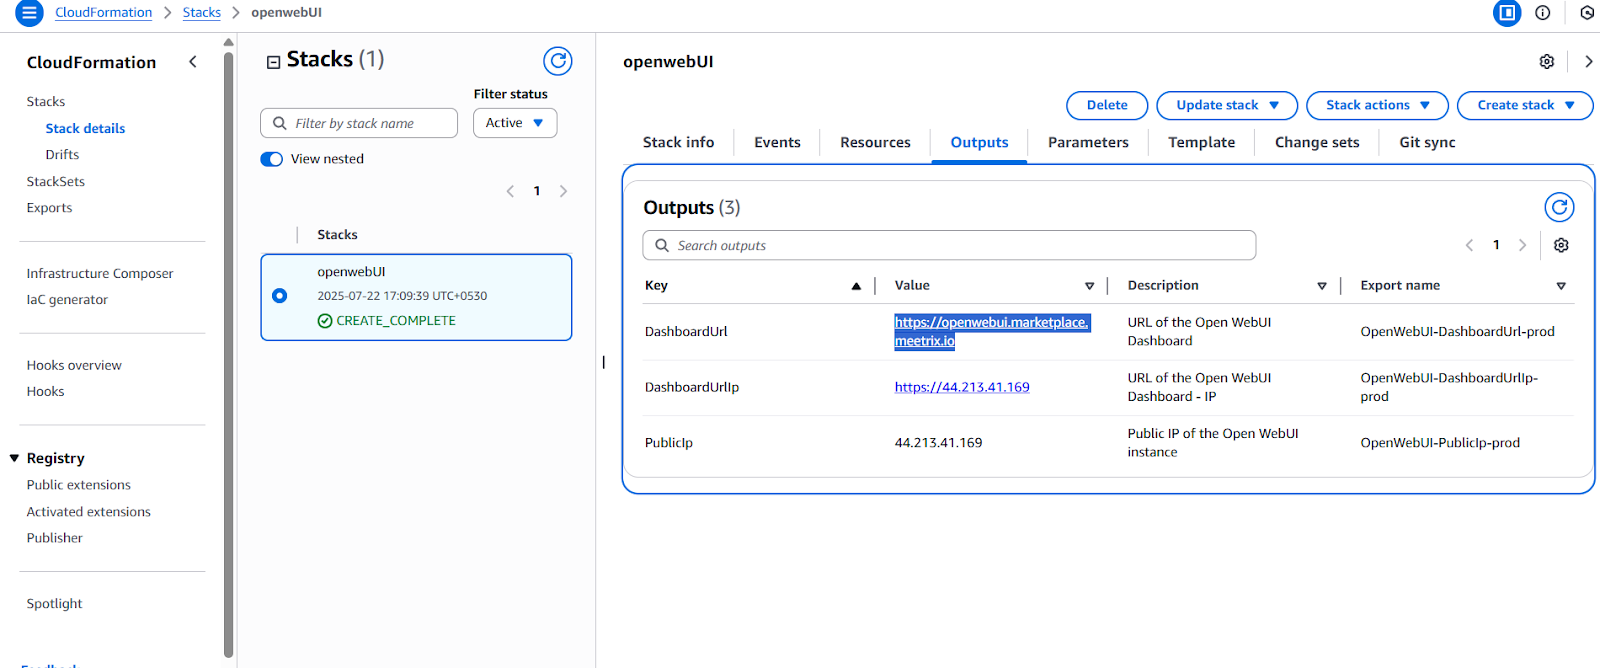Screen dimensions: 1600x668
Task: Switch to the Git sync tab
Action: tap(1427, 142)
